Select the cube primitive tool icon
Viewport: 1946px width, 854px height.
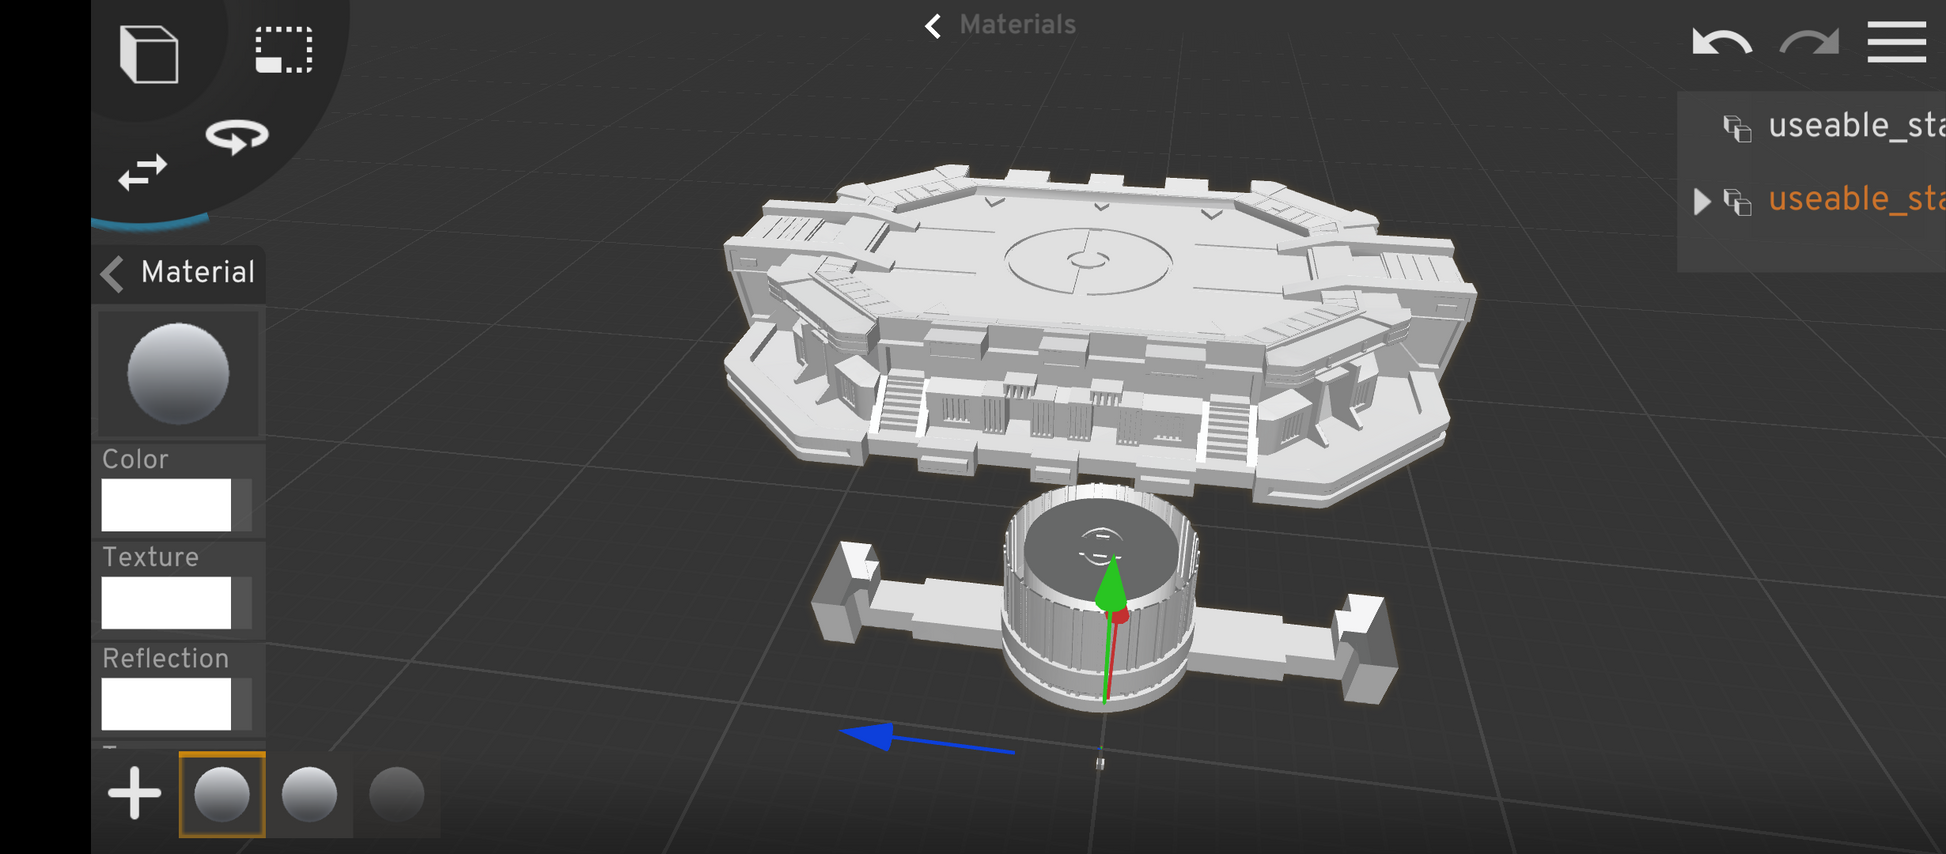click(149, 54)
